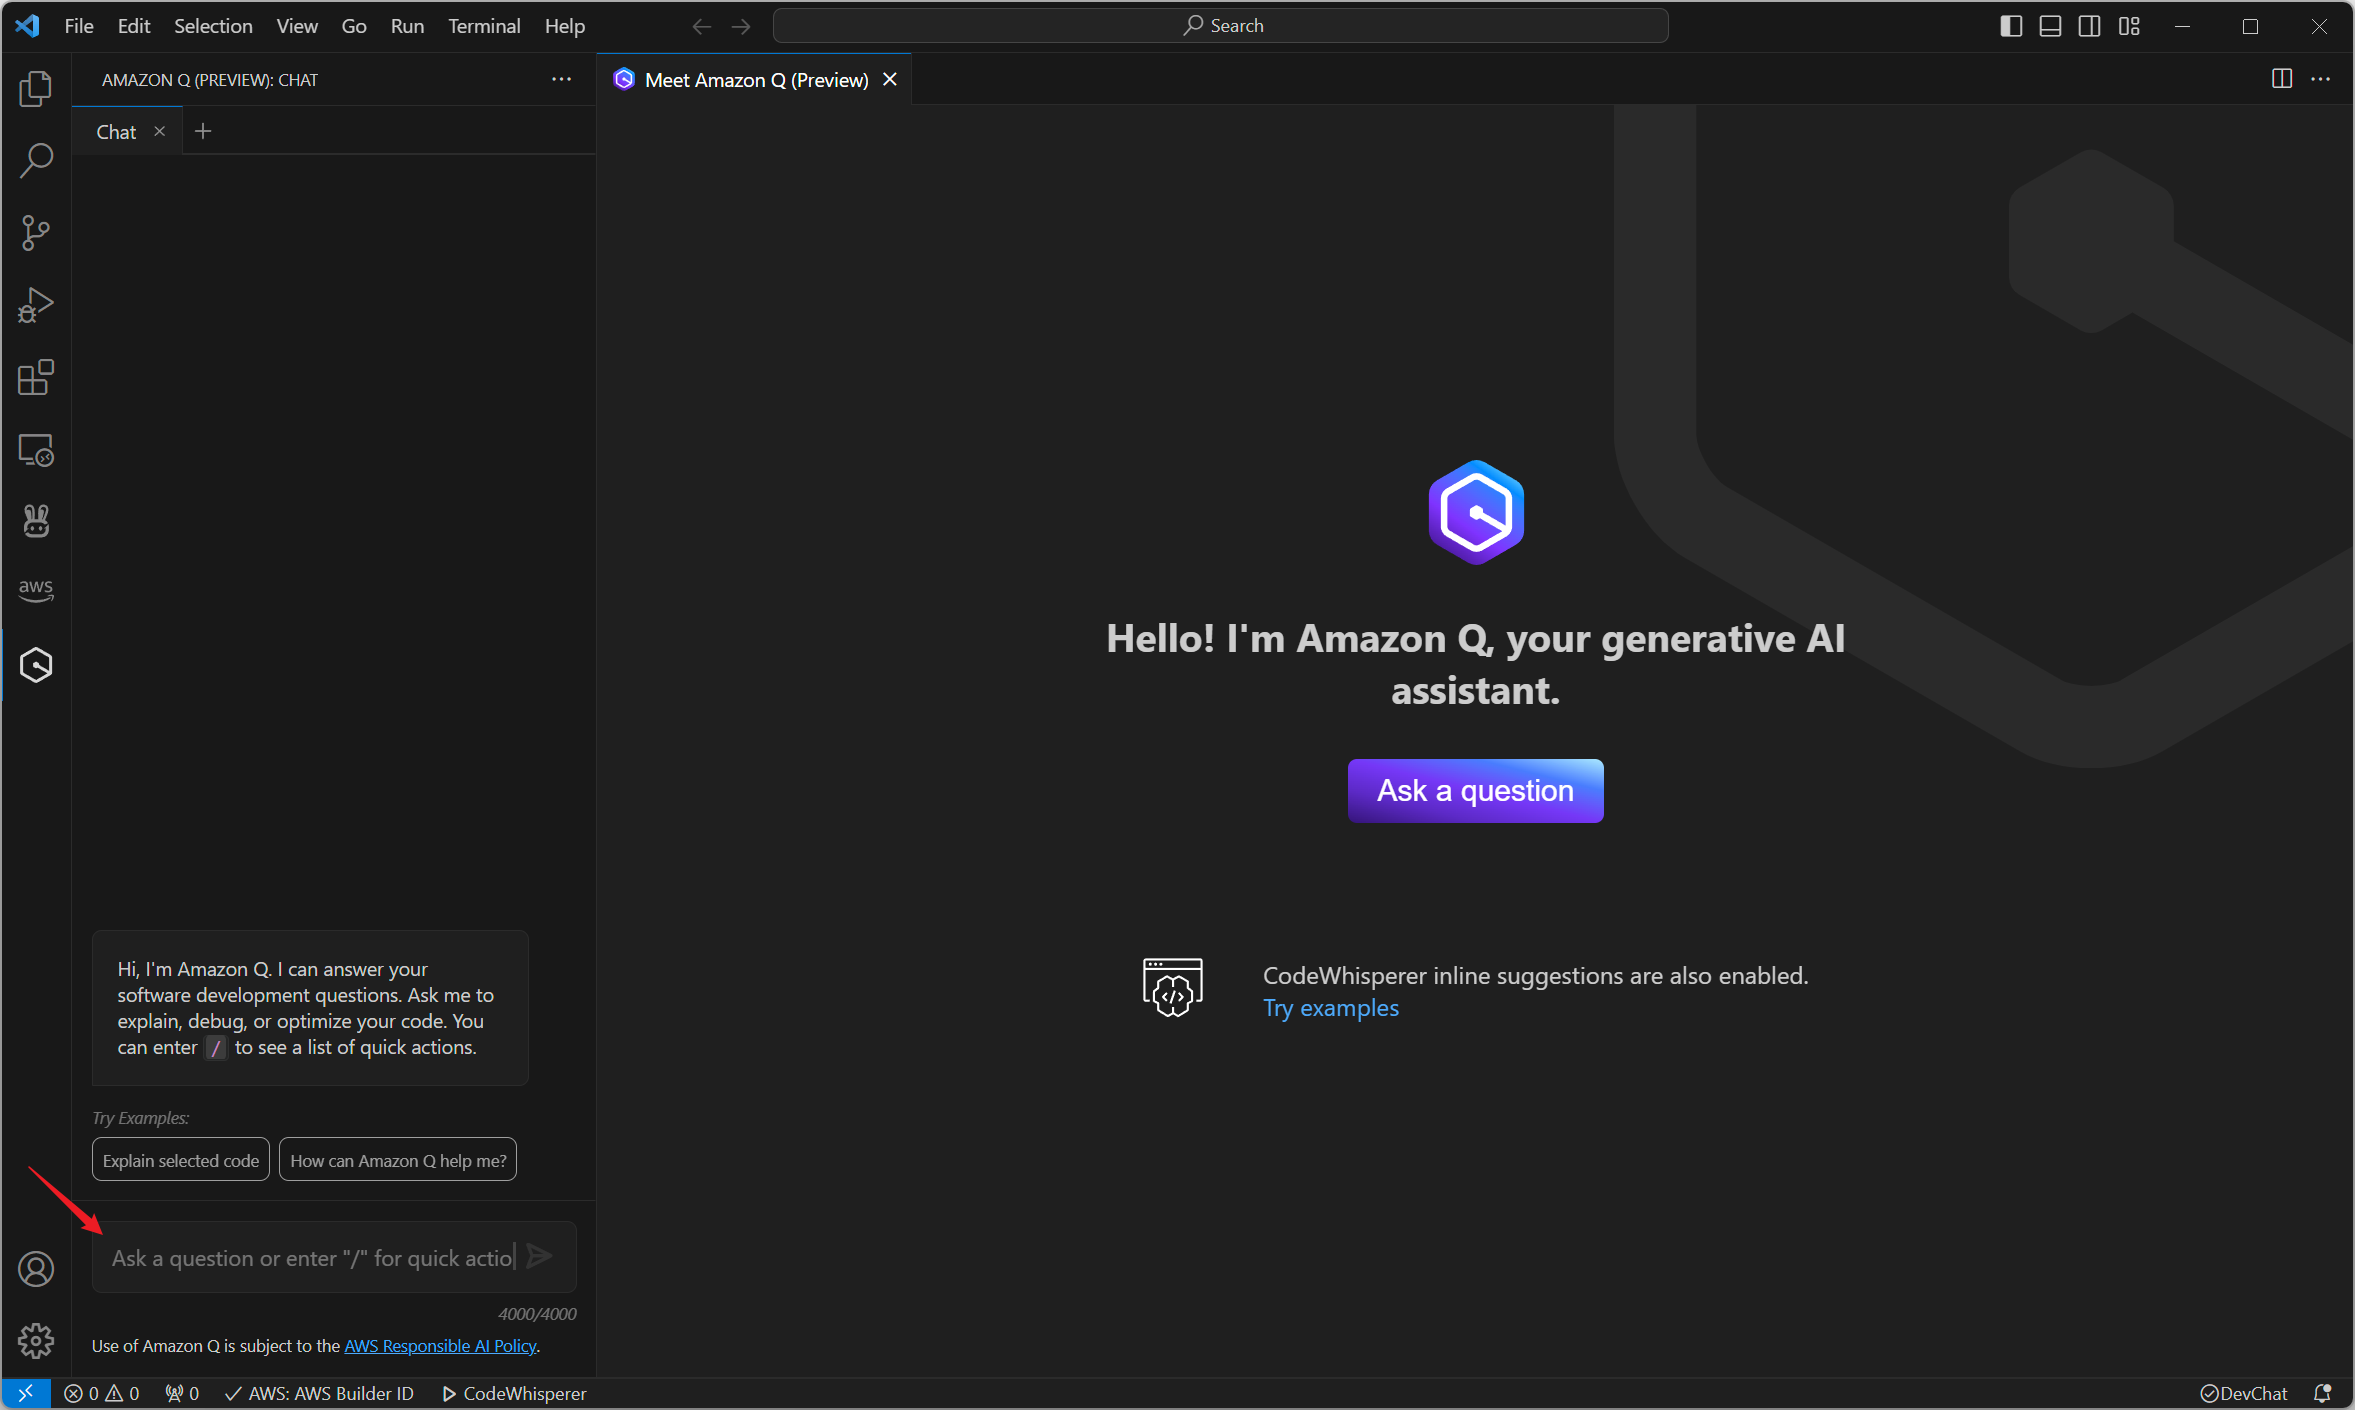
Task: Click the ports forwarded status item
Action: click(x=182, y=1393)
